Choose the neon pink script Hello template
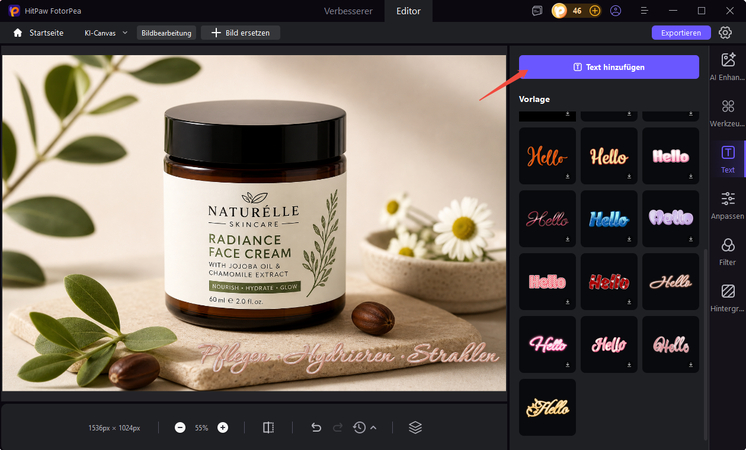This screenshot has width=746, height=450. click(x=547, y=344)
